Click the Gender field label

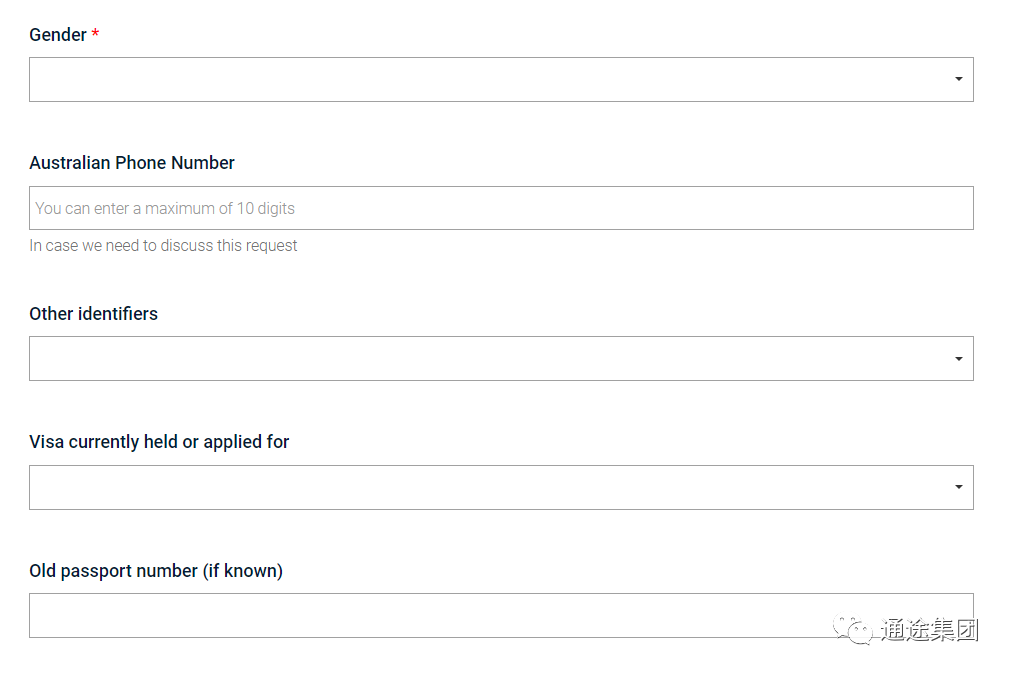[58, 35]
